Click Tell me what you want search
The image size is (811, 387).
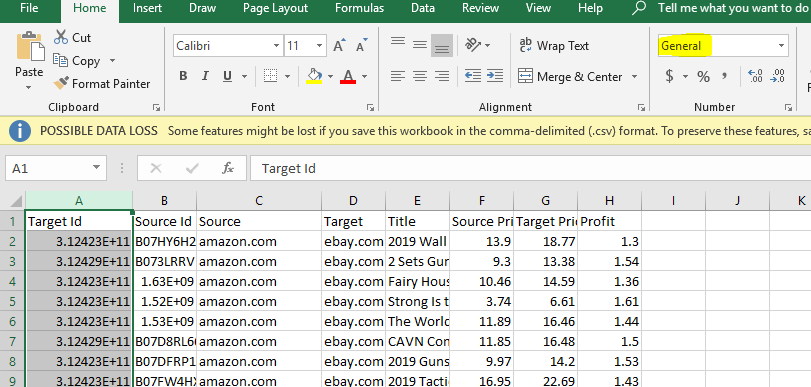tap(732, 8)
